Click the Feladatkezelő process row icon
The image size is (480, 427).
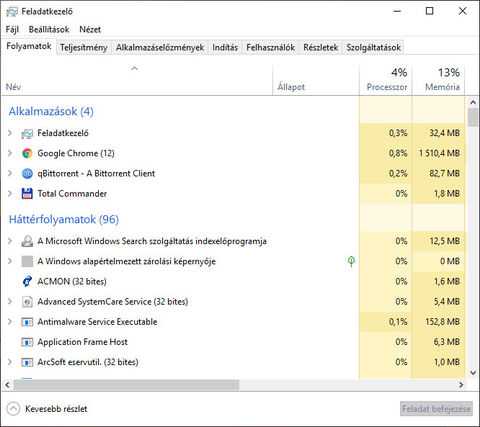tap(27, 133)
